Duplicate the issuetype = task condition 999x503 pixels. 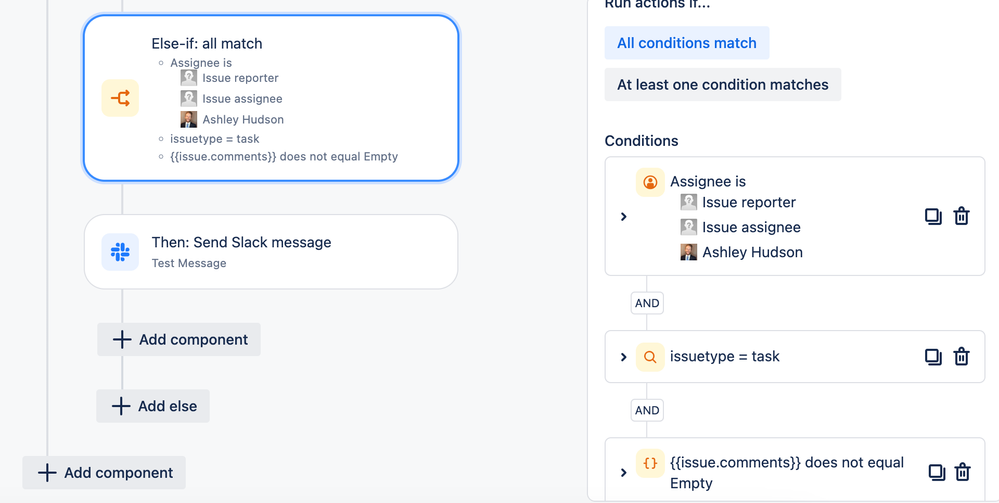tap(933, 356)
